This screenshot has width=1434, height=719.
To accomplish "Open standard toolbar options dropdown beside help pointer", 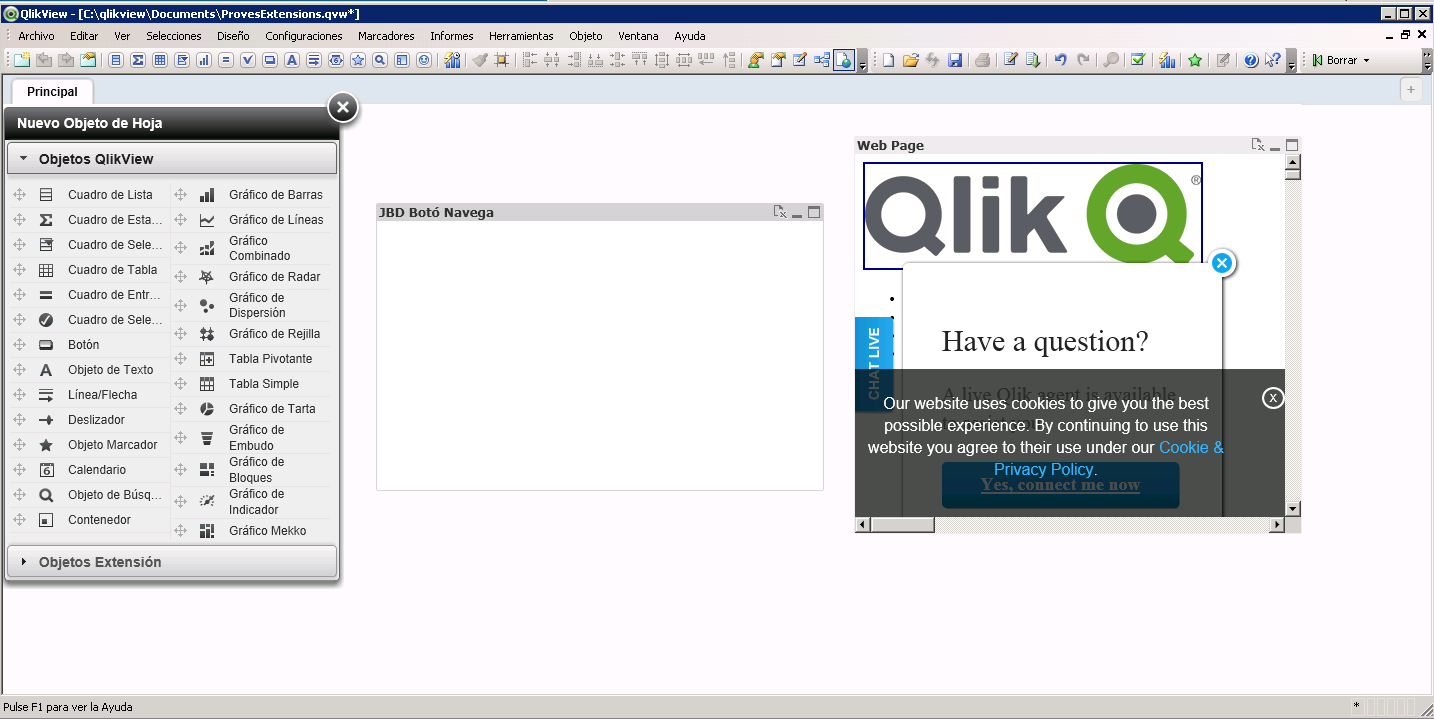I will pos(1292,63).
